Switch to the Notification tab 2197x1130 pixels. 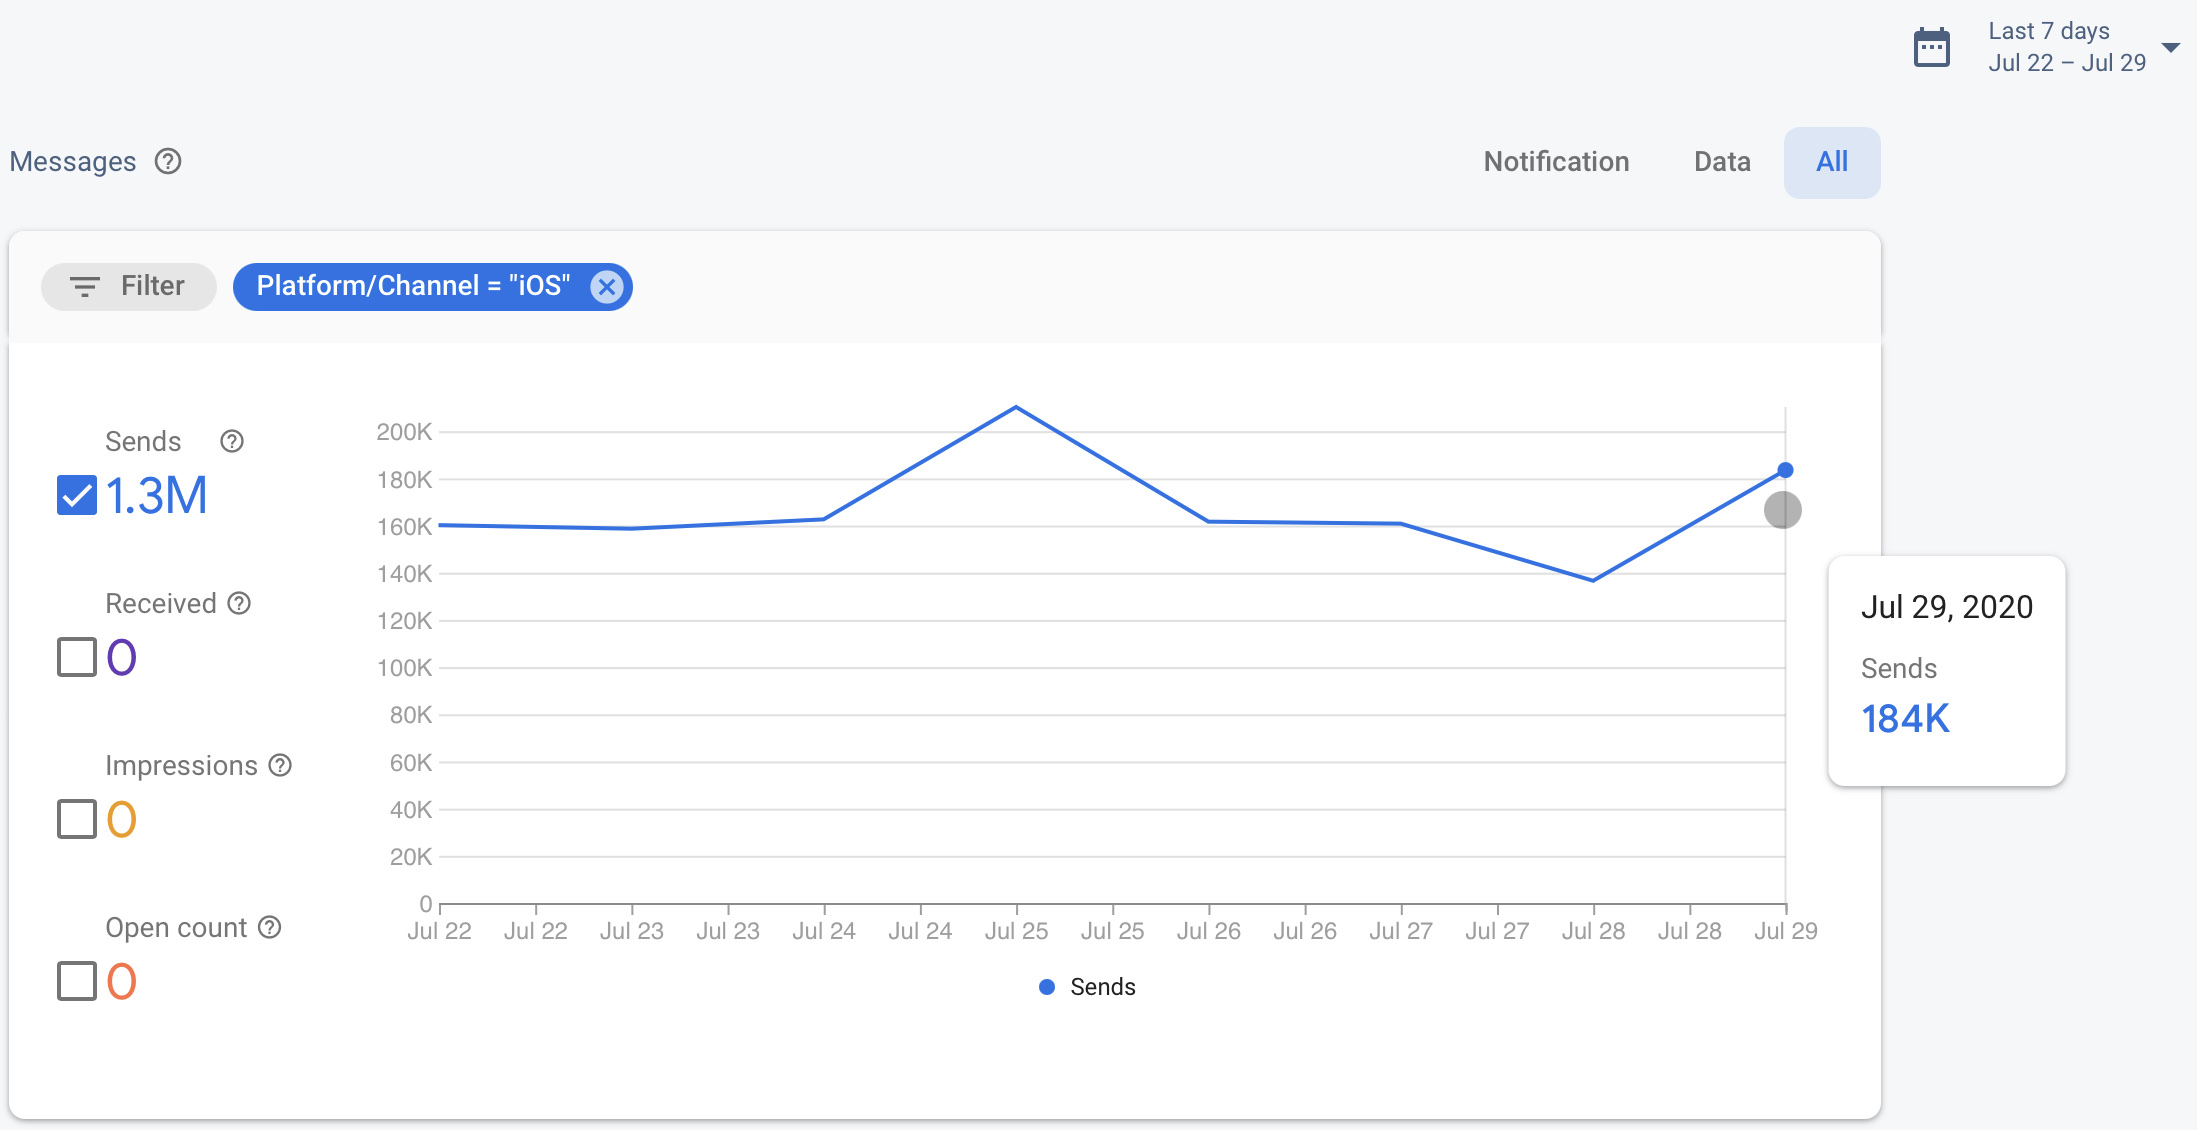coord(1556,162)
